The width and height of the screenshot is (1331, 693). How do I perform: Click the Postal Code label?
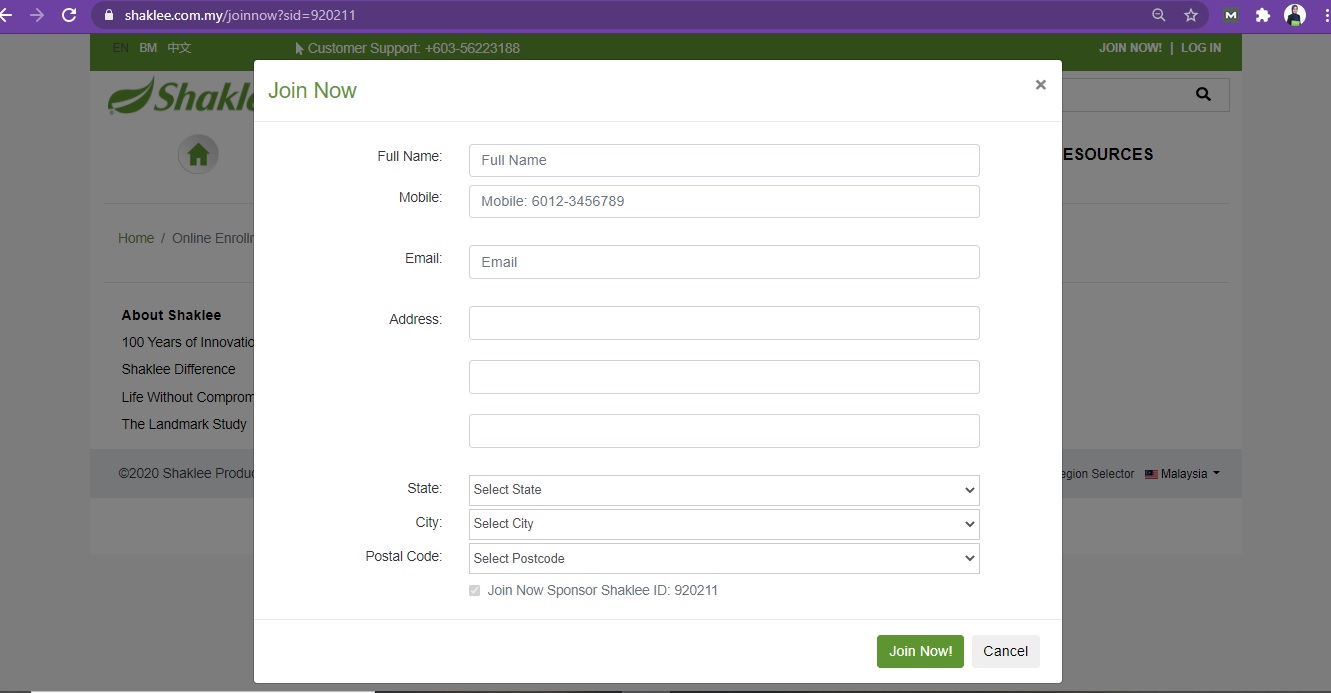(x=404, y=556)
